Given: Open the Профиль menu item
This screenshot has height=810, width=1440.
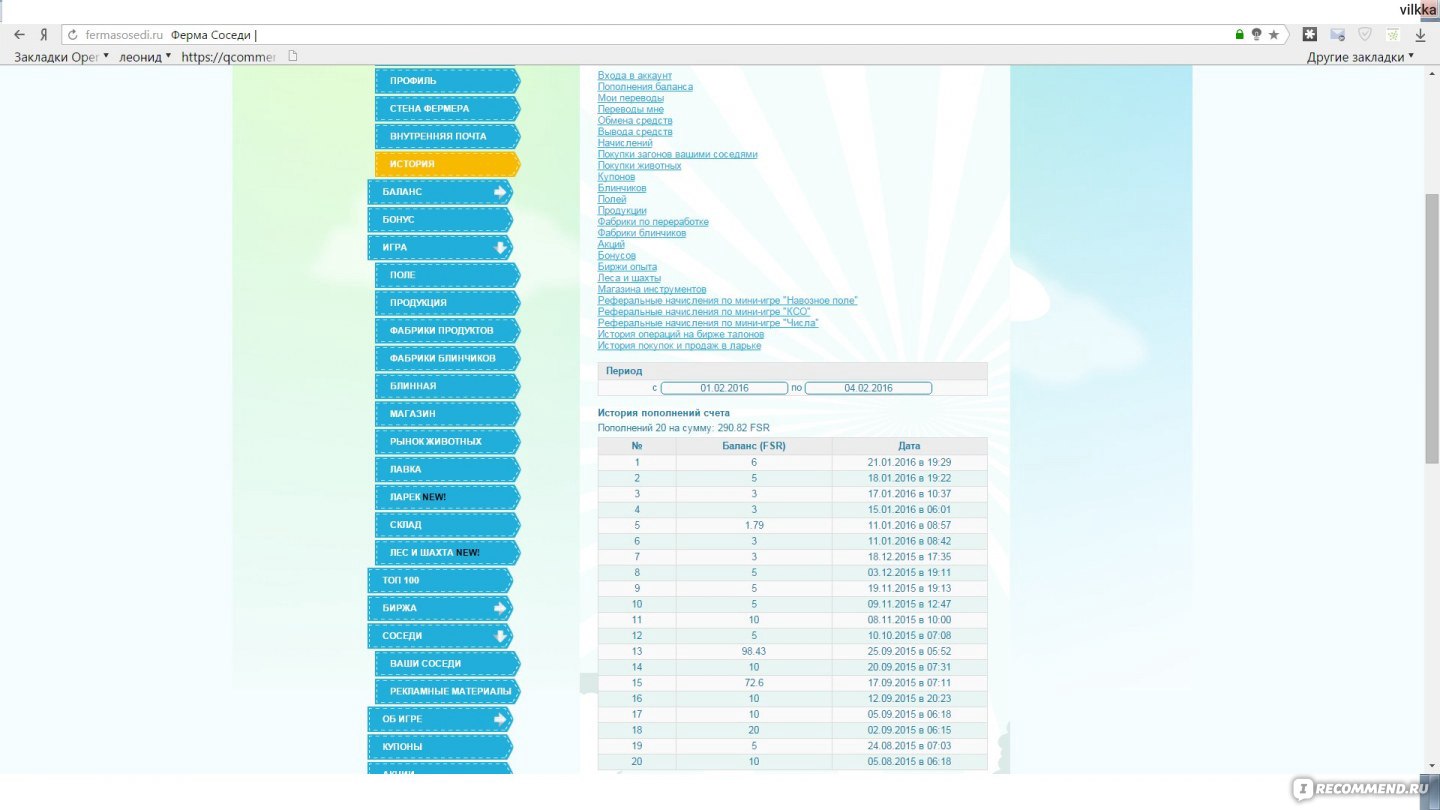Looking at the screenshot, I should tap(447, 80).
